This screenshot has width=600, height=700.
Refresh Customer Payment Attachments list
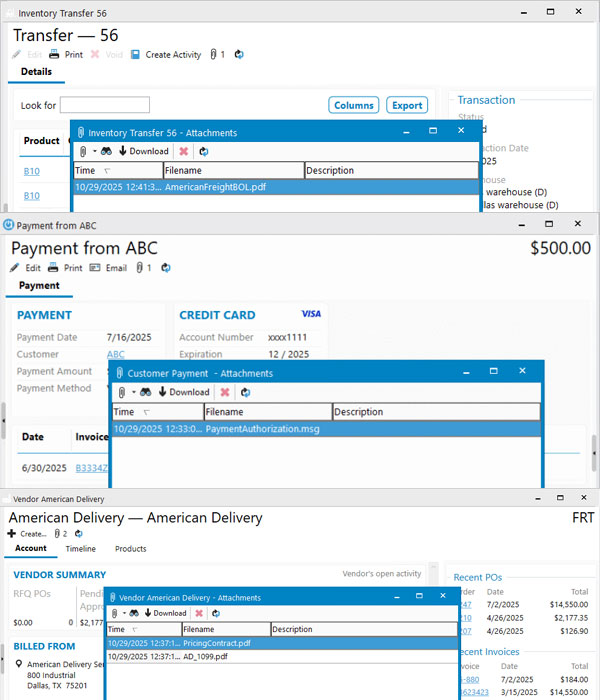(246, 392)
